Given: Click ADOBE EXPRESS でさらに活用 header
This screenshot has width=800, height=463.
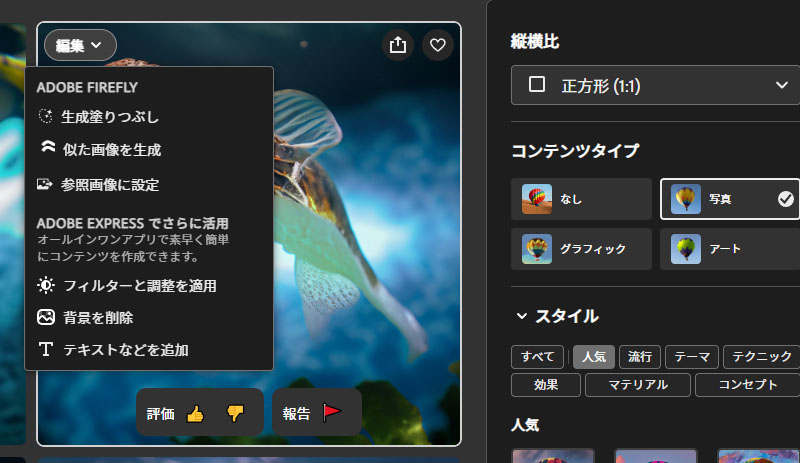Looking at the screenshot, I should [x=133, y=224].
